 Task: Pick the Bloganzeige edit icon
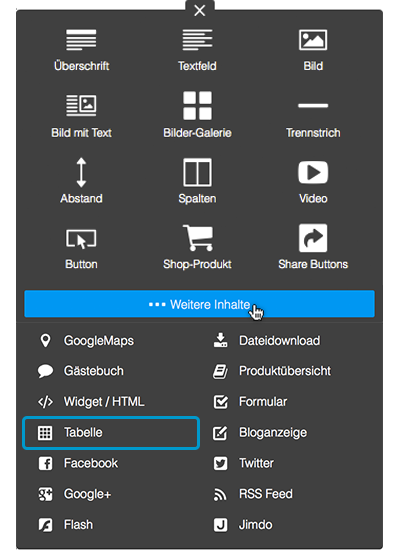point(220,433)
